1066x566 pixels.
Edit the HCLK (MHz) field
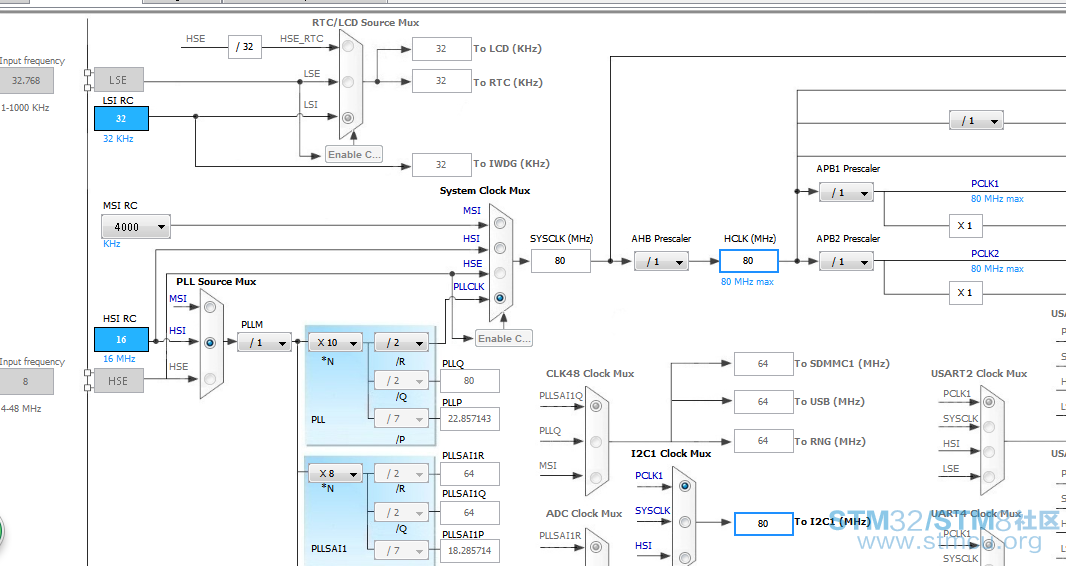[x=749, y=260]
